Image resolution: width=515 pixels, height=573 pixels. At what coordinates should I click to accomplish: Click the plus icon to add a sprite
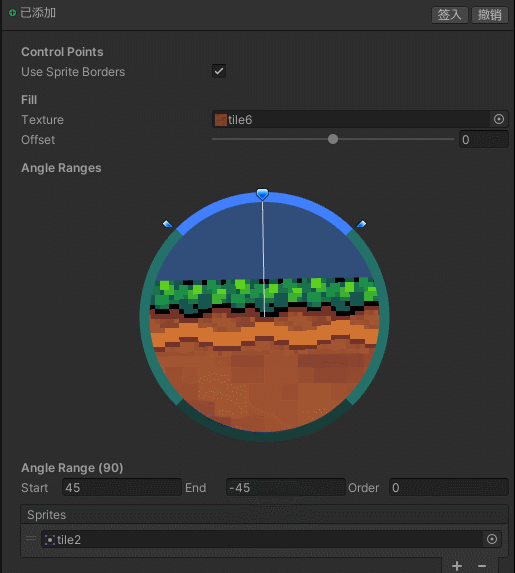[457, 566]
